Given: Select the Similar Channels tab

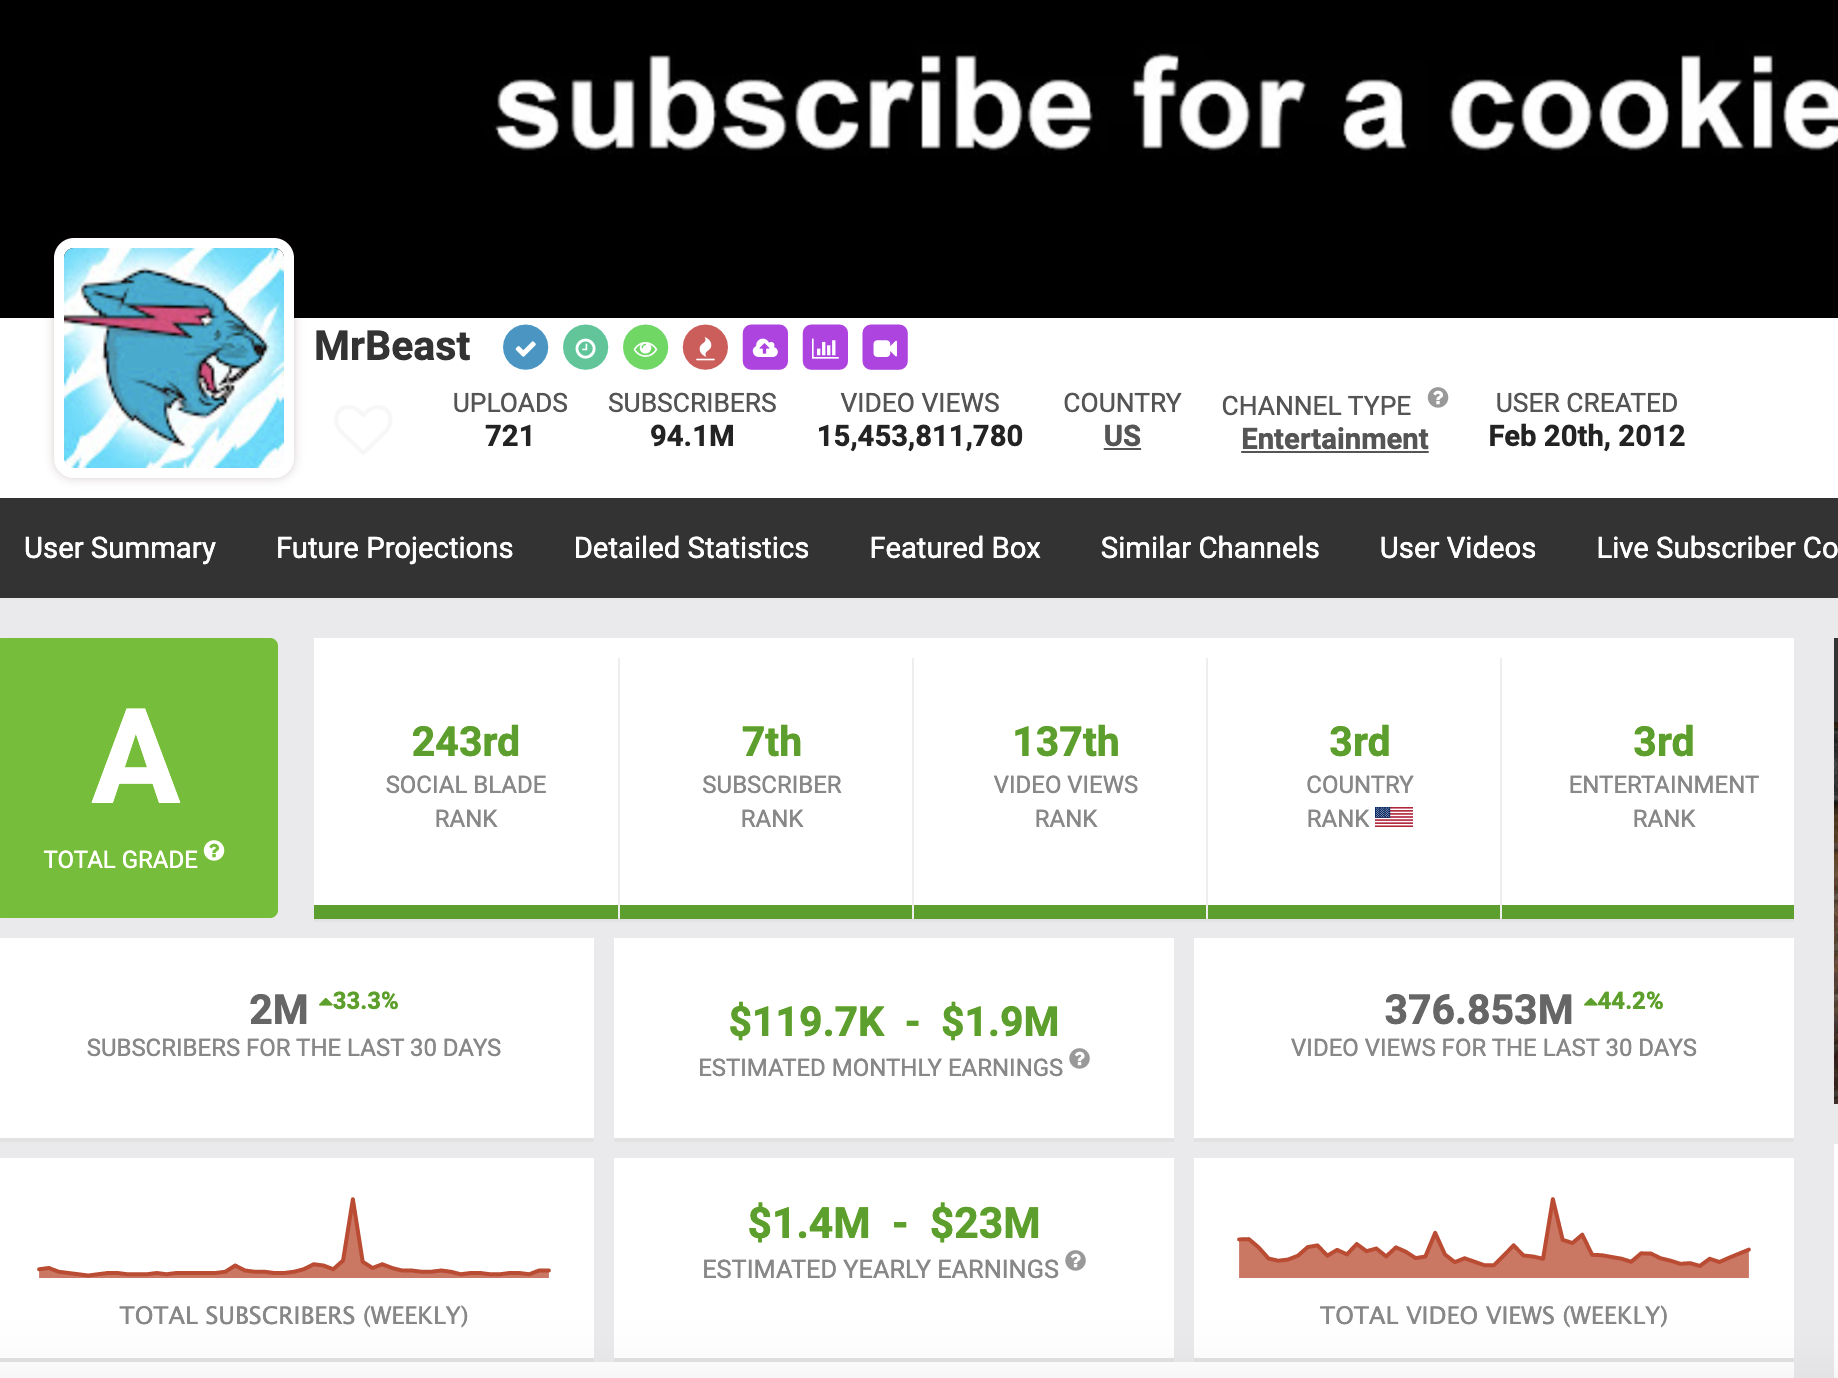Looking at the screenshot, I should (x=1210, y=548).
